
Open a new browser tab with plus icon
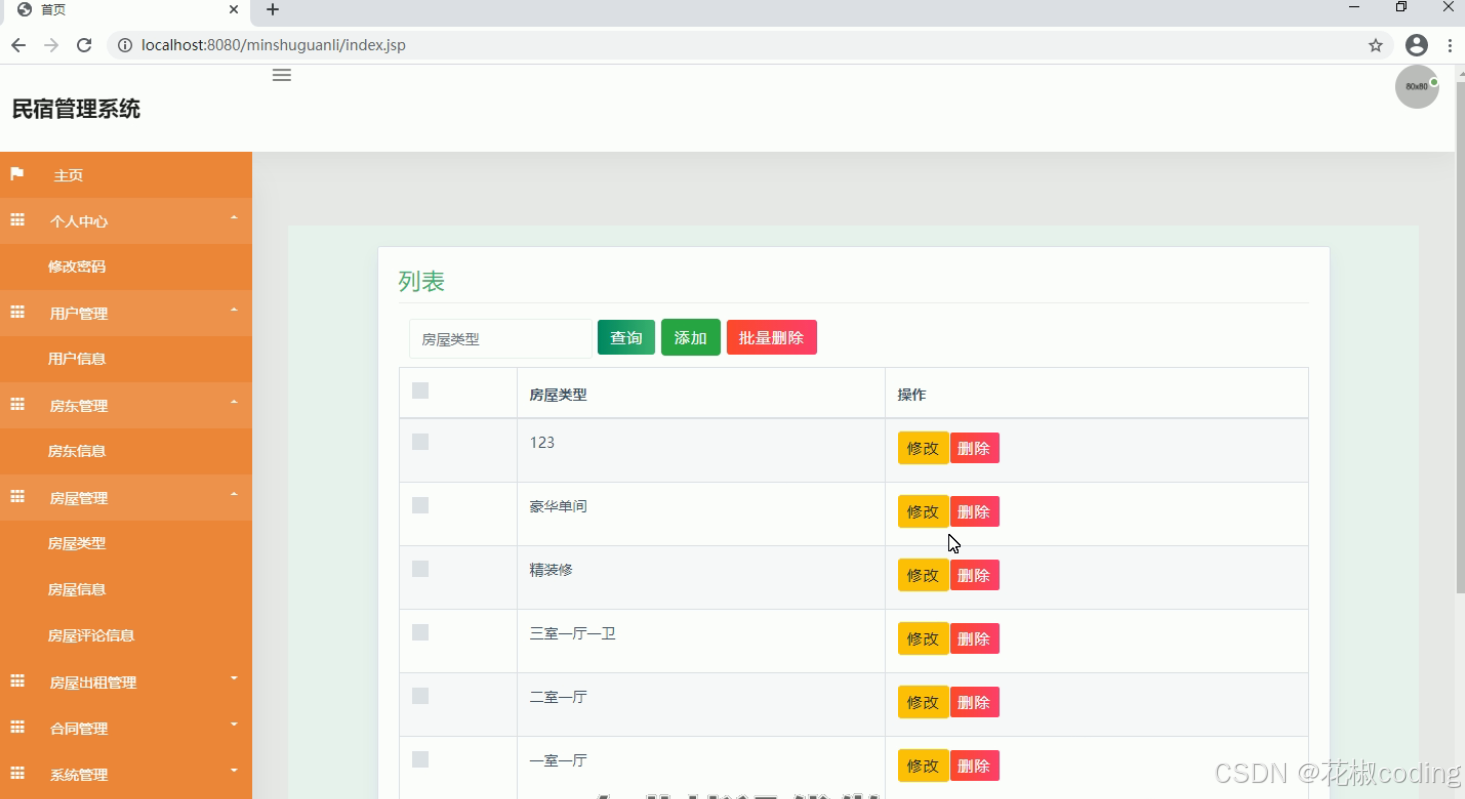point(272,10)
